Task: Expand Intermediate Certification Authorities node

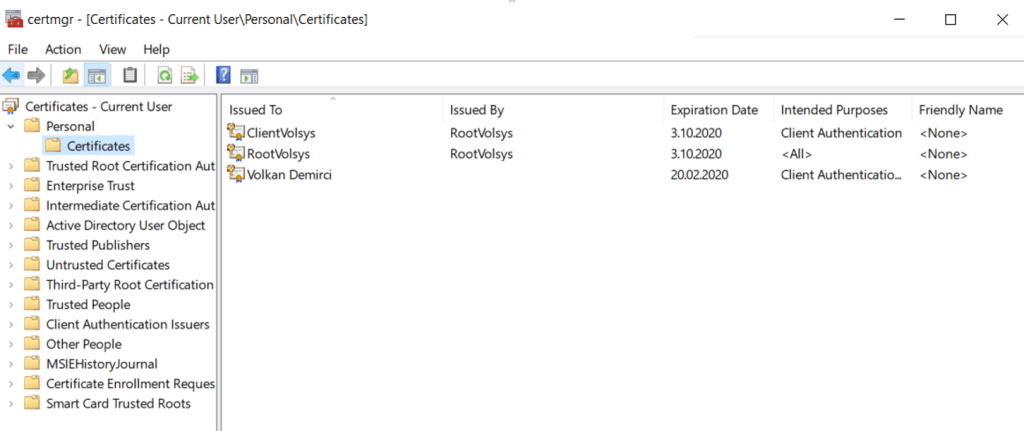Action: (10, 206)
